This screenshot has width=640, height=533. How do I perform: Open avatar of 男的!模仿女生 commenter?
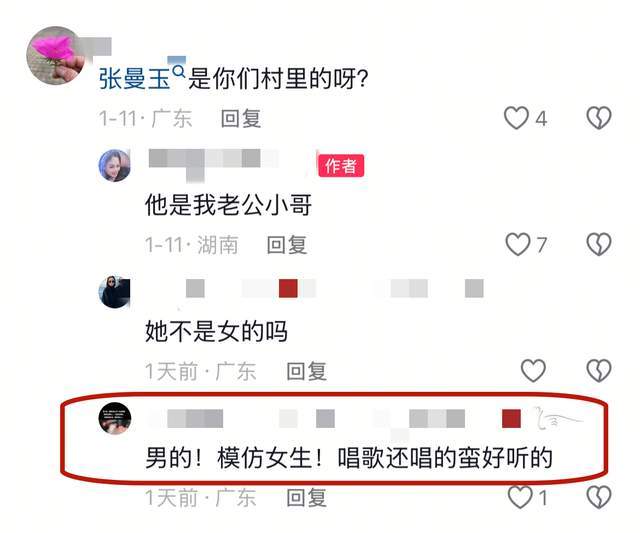(x=115, y=418)
